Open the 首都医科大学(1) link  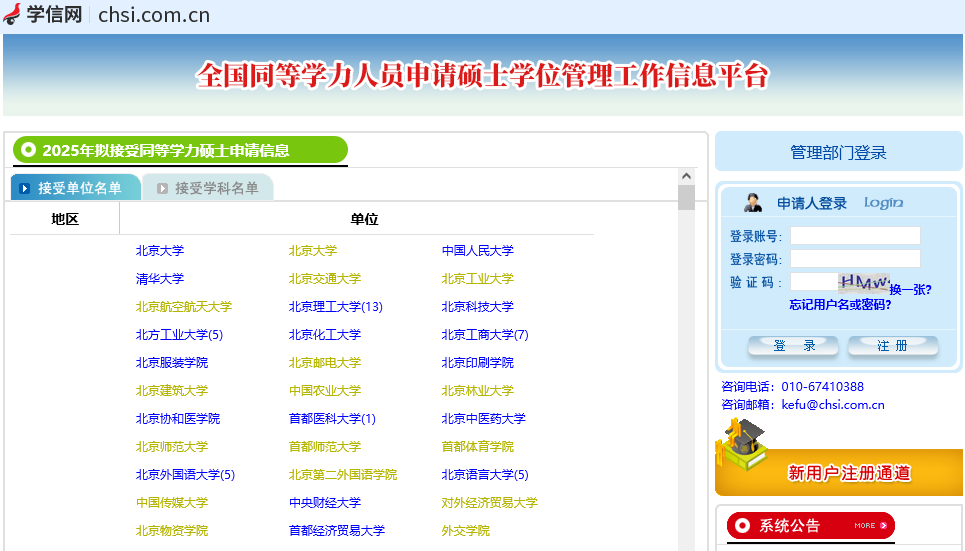332,419
